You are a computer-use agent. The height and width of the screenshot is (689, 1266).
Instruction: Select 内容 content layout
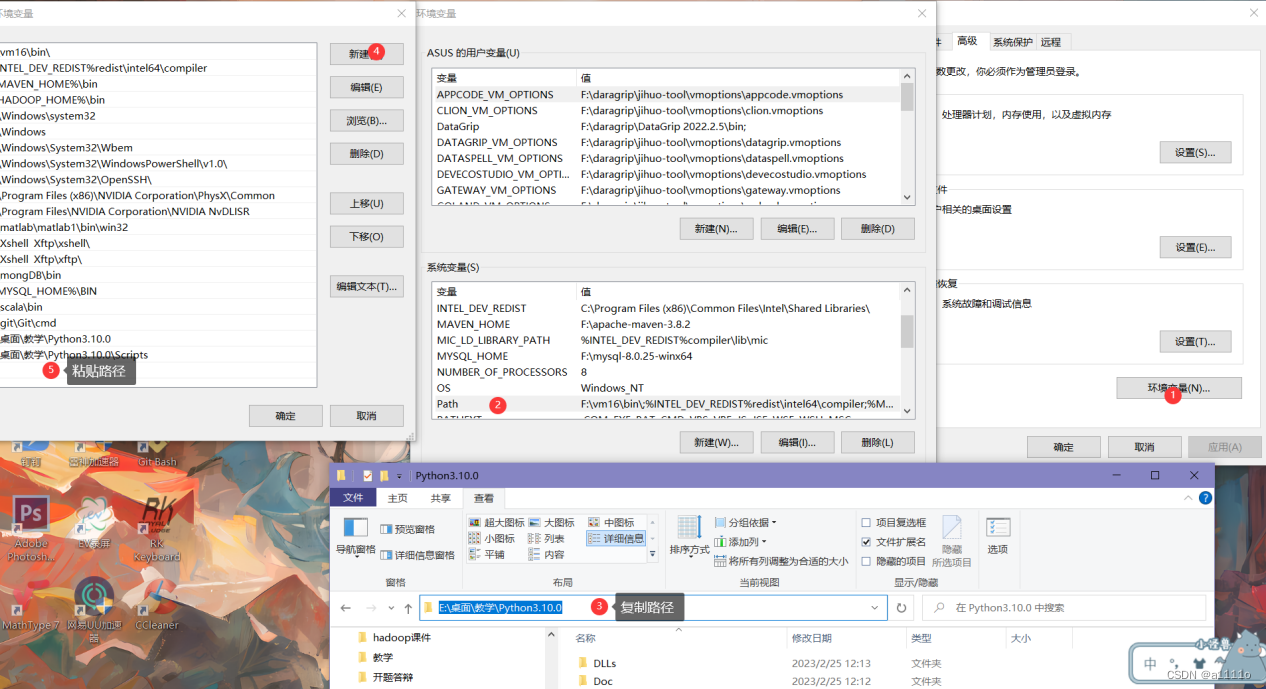pyautogui.click(x=546, y=554)
